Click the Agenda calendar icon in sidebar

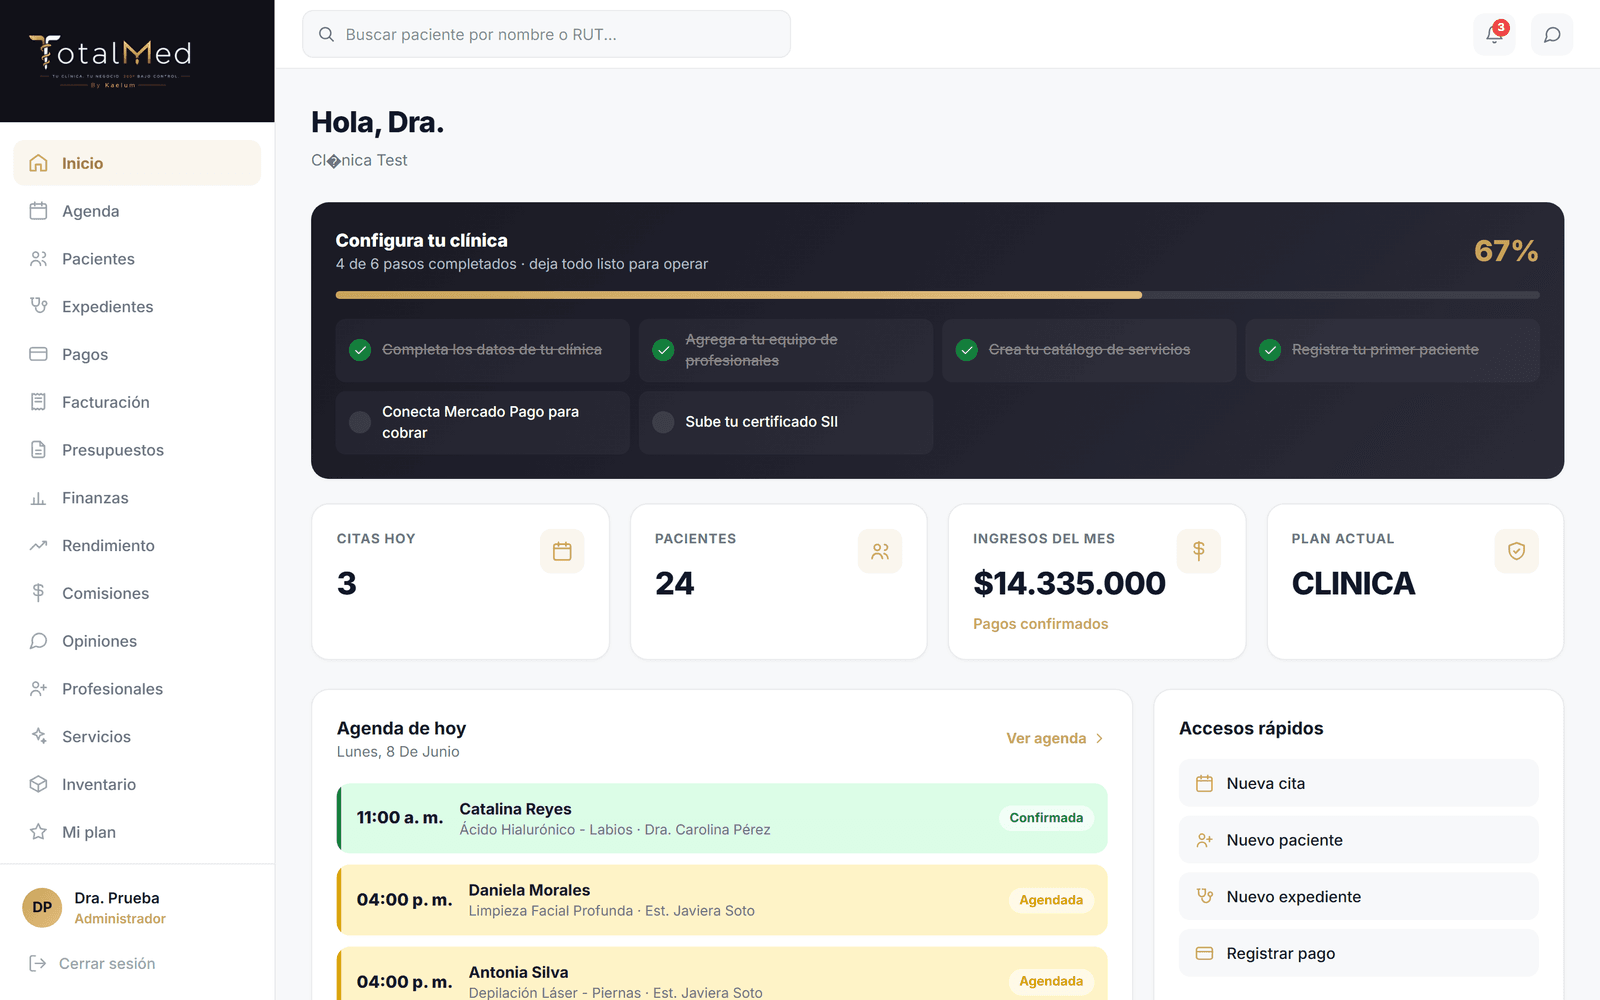(39, 211)
